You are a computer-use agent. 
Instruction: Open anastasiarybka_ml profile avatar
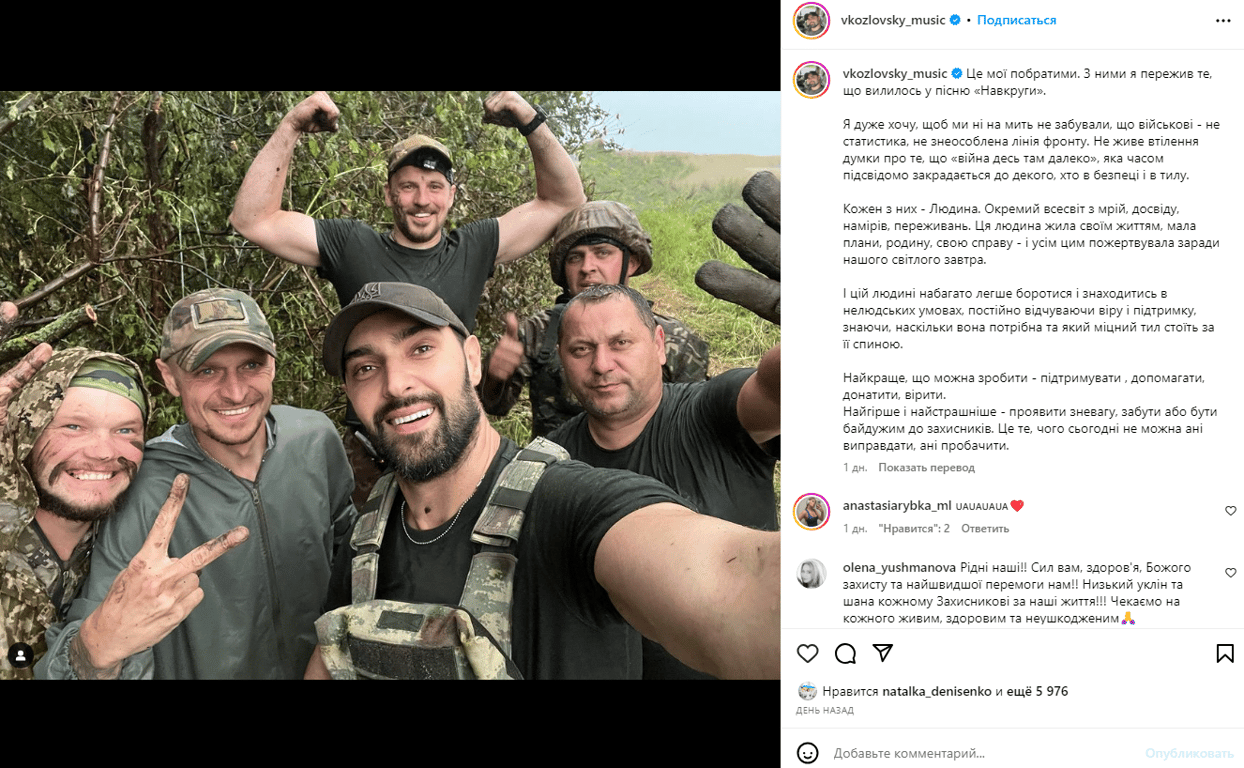click(812, 512)
